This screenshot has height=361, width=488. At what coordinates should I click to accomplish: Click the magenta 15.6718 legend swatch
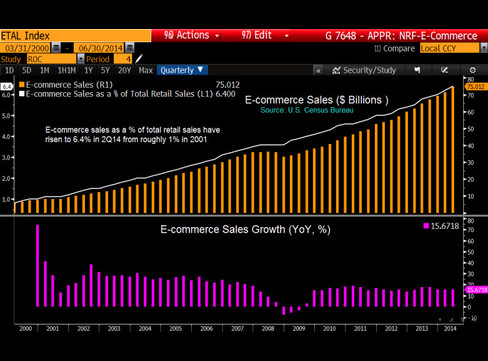pyautogui.click(x=426, y=226)
